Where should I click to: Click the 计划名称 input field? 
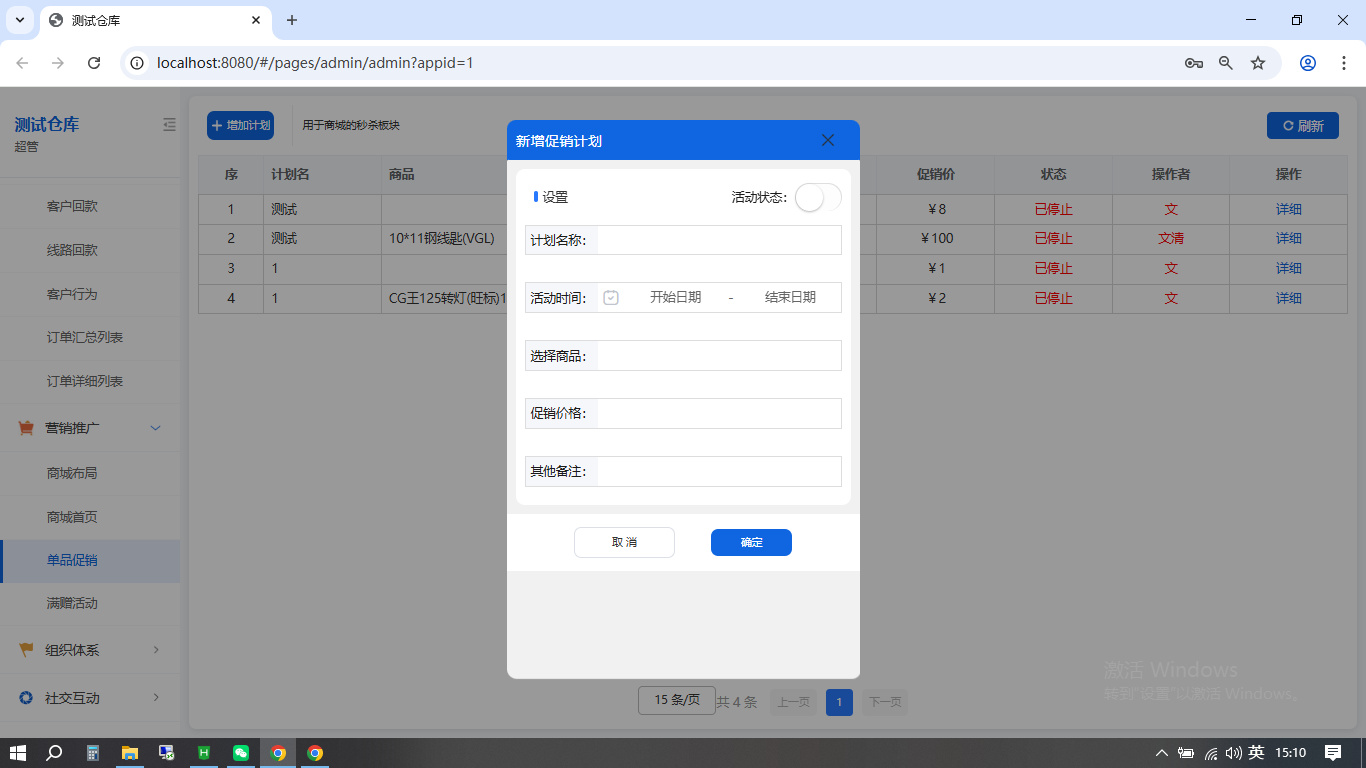(x=718, y=240)
